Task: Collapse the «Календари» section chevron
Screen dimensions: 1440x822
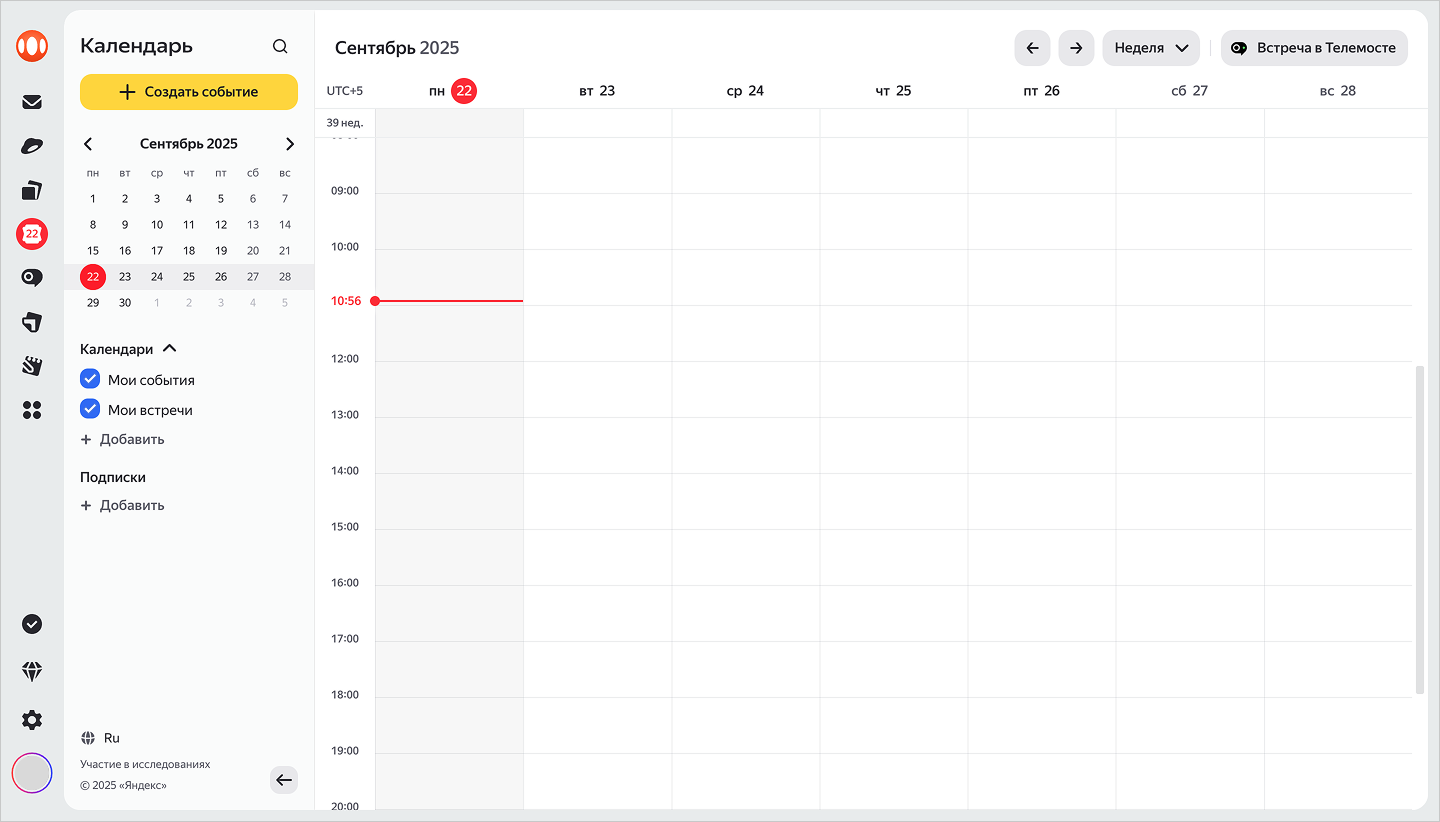Action: pos(170,349)
